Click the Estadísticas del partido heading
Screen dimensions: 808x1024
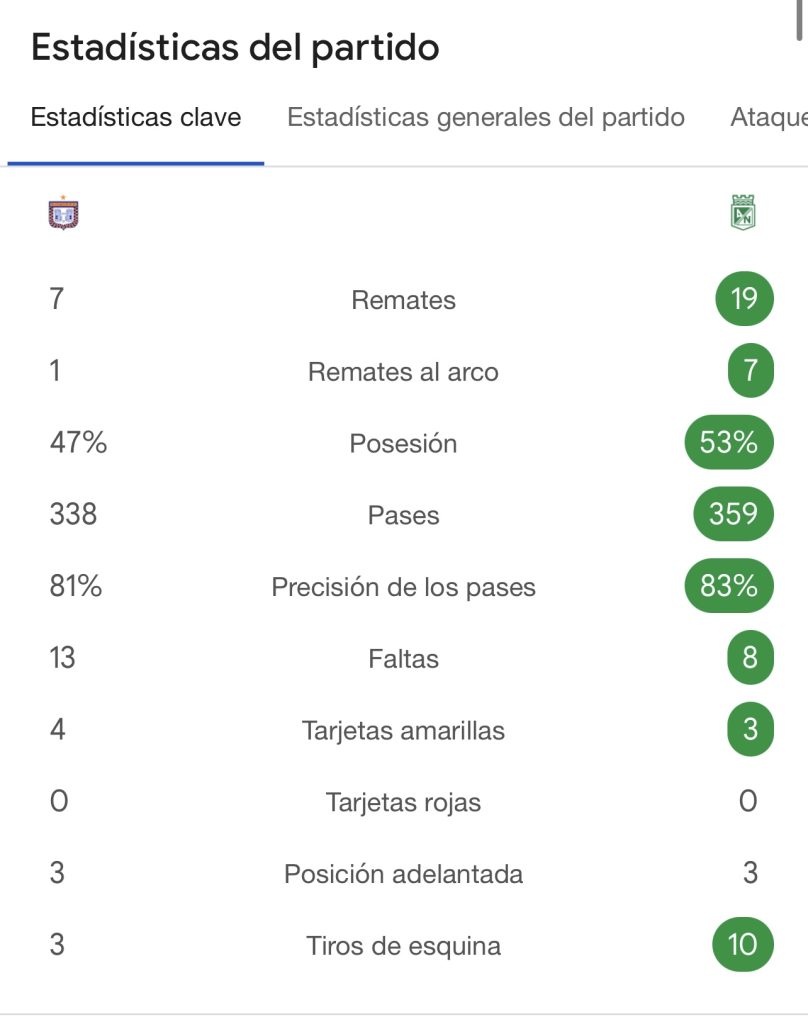tap(235, 47)
